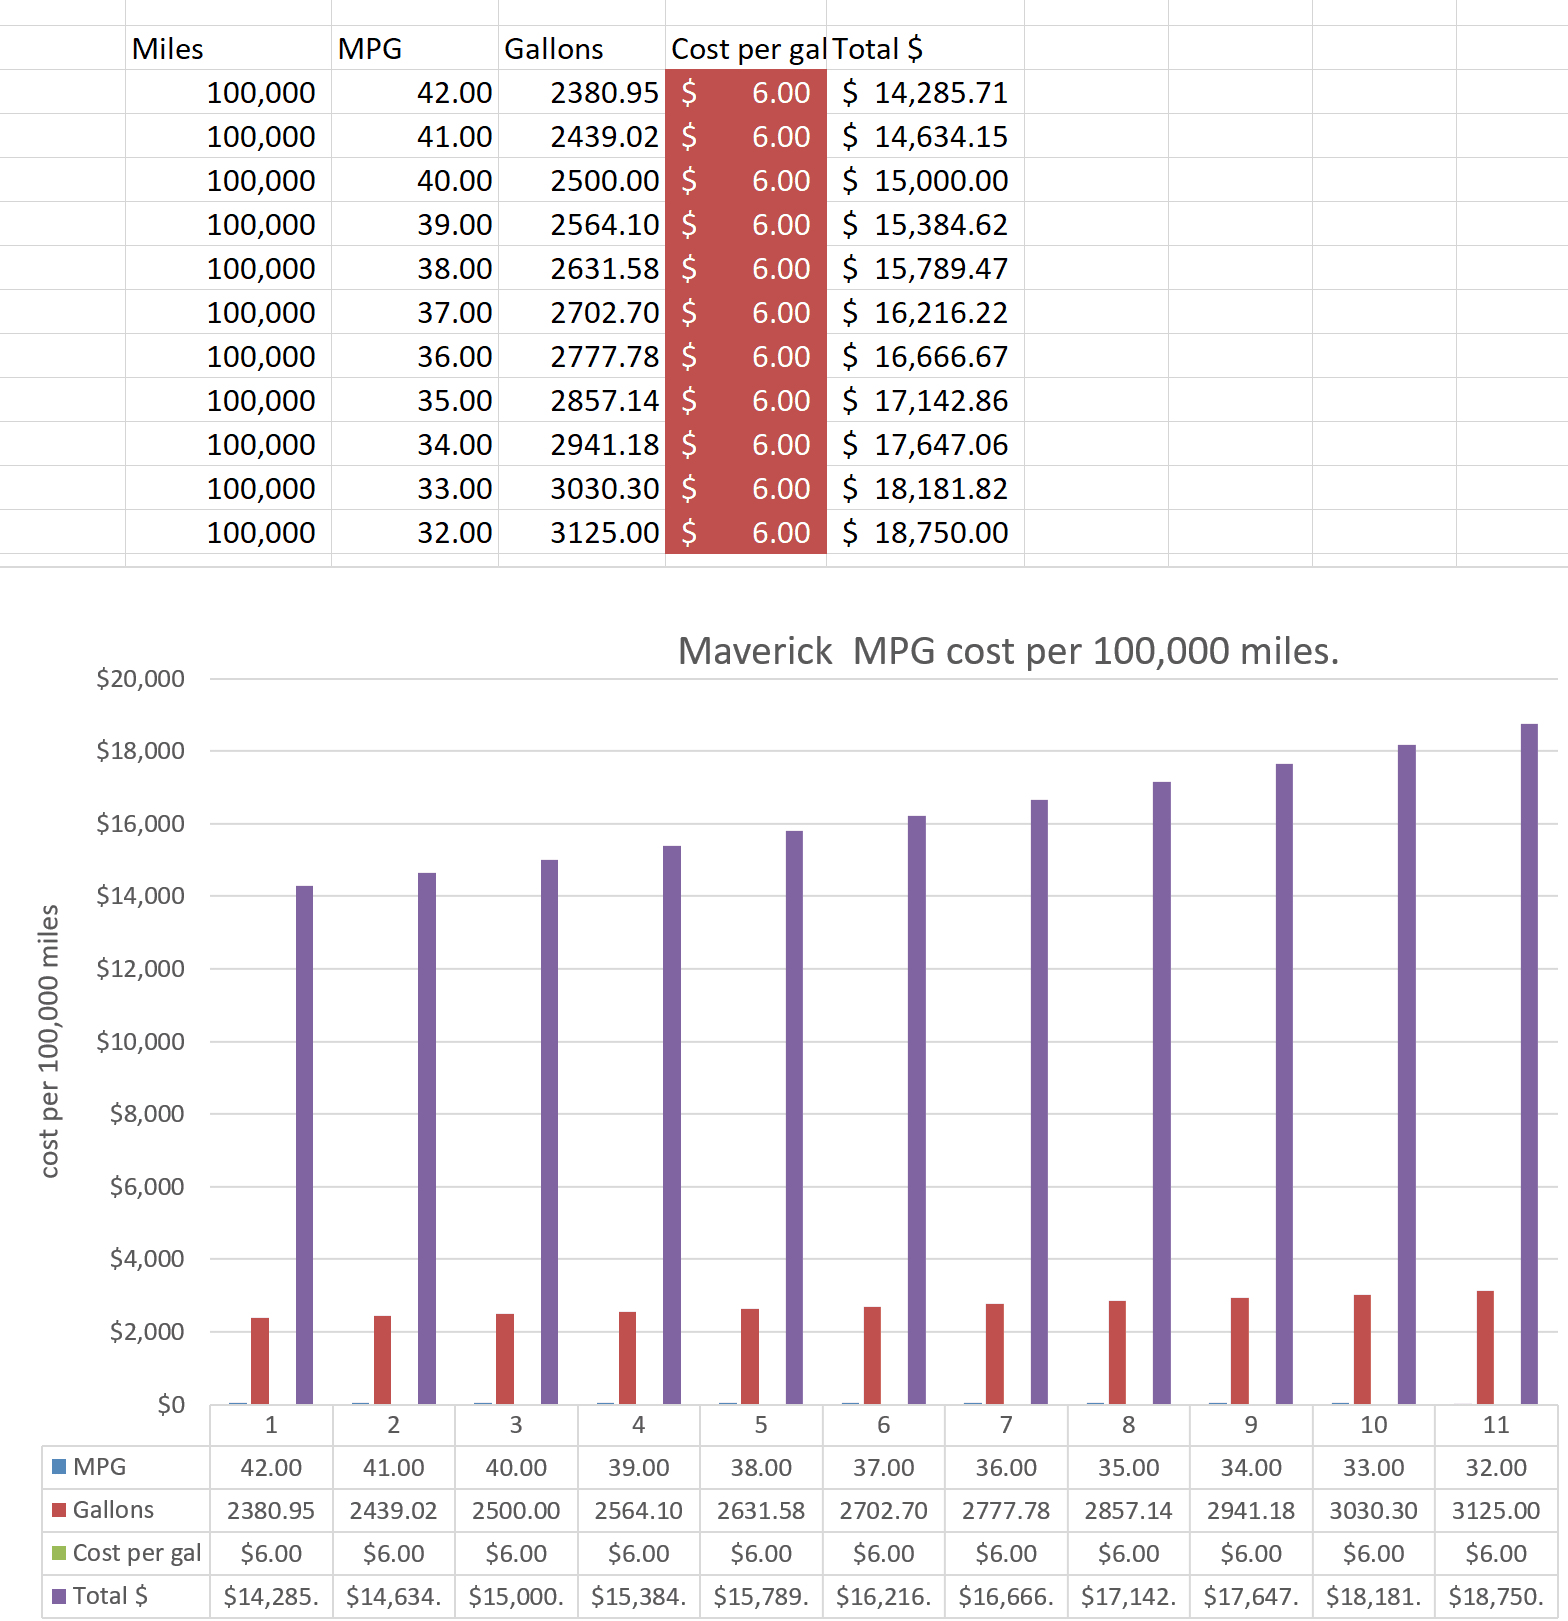This screenshot has height=1621, width=1568.
Task: Click the 'Cost per gal' legend label in the chart table
Action: point(137,1553)
